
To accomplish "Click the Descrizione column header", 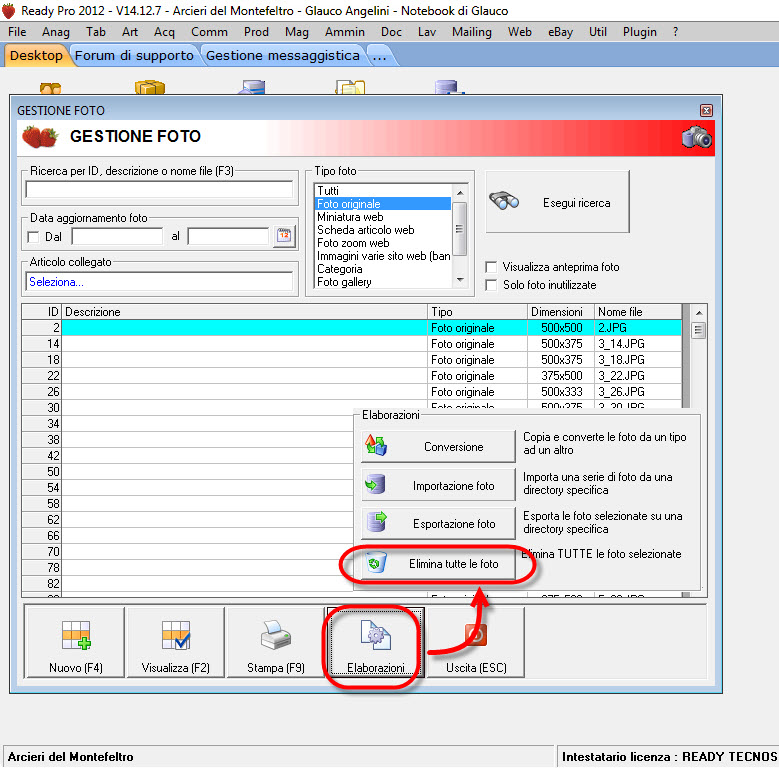I will coord(244,311).
